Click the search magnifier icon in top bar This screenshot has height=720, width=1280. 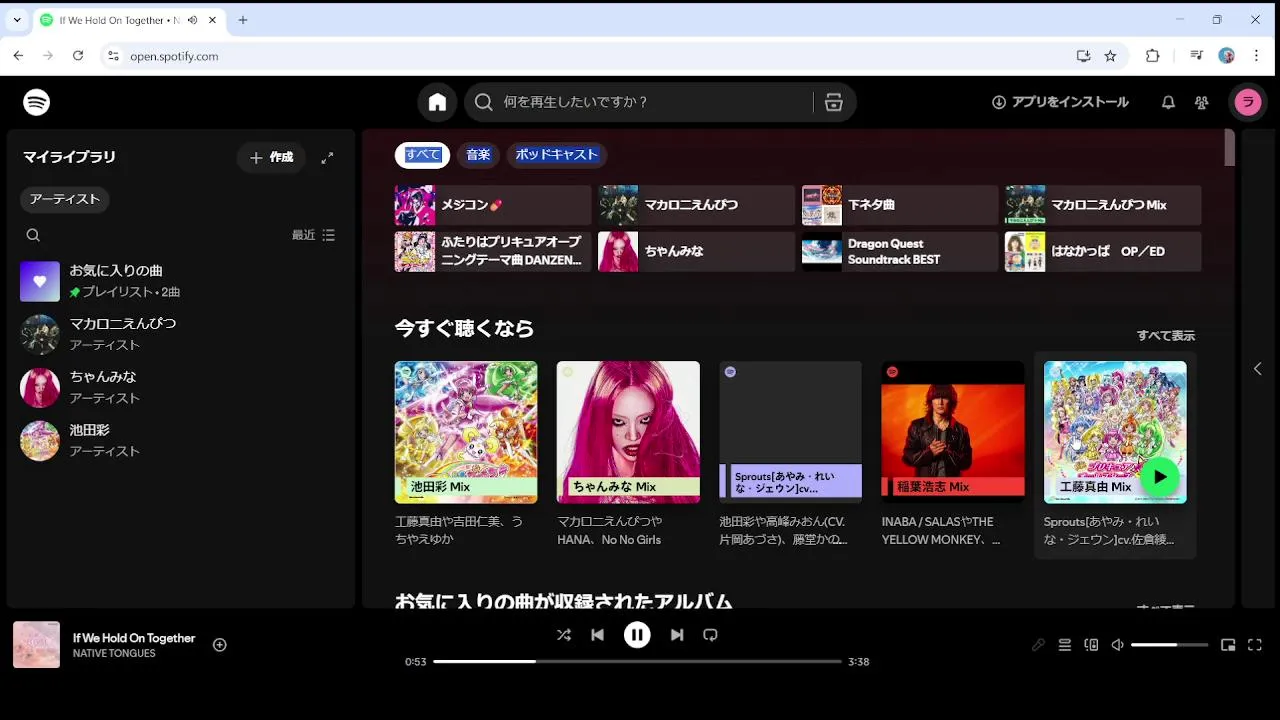(484, 102)
